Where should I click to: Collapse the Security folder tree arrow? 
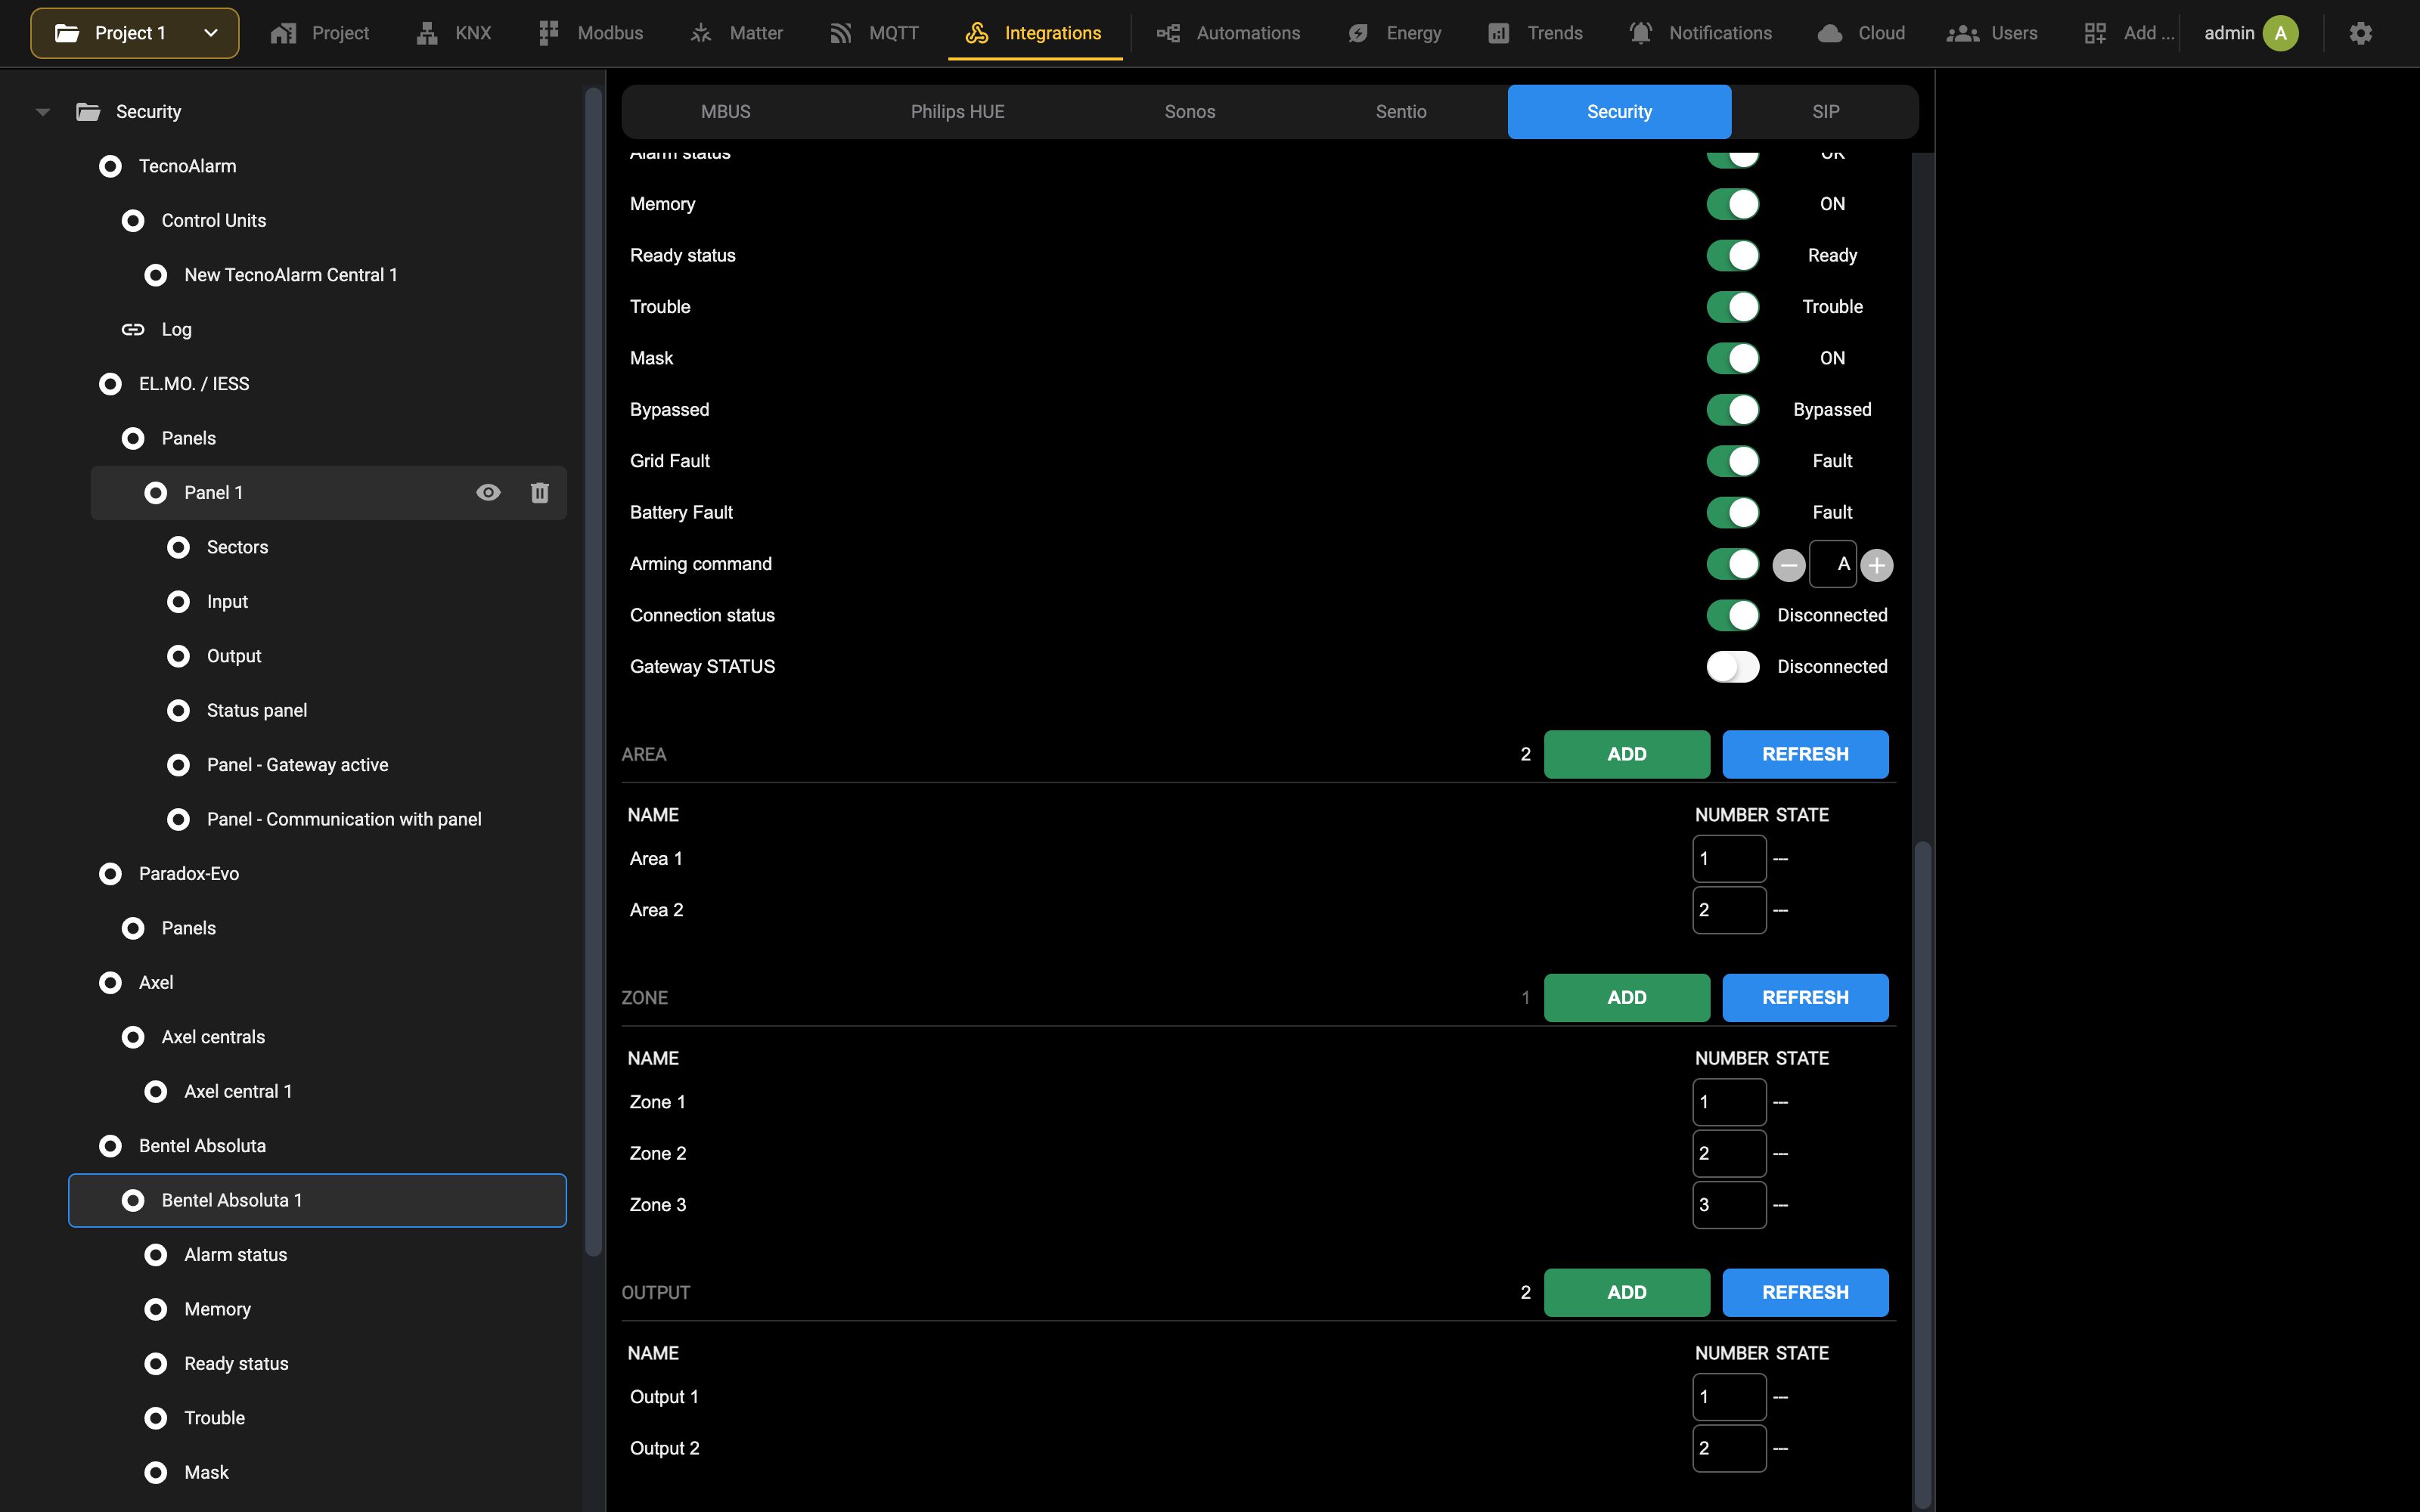pyautogui.click(x=42, y=112)
